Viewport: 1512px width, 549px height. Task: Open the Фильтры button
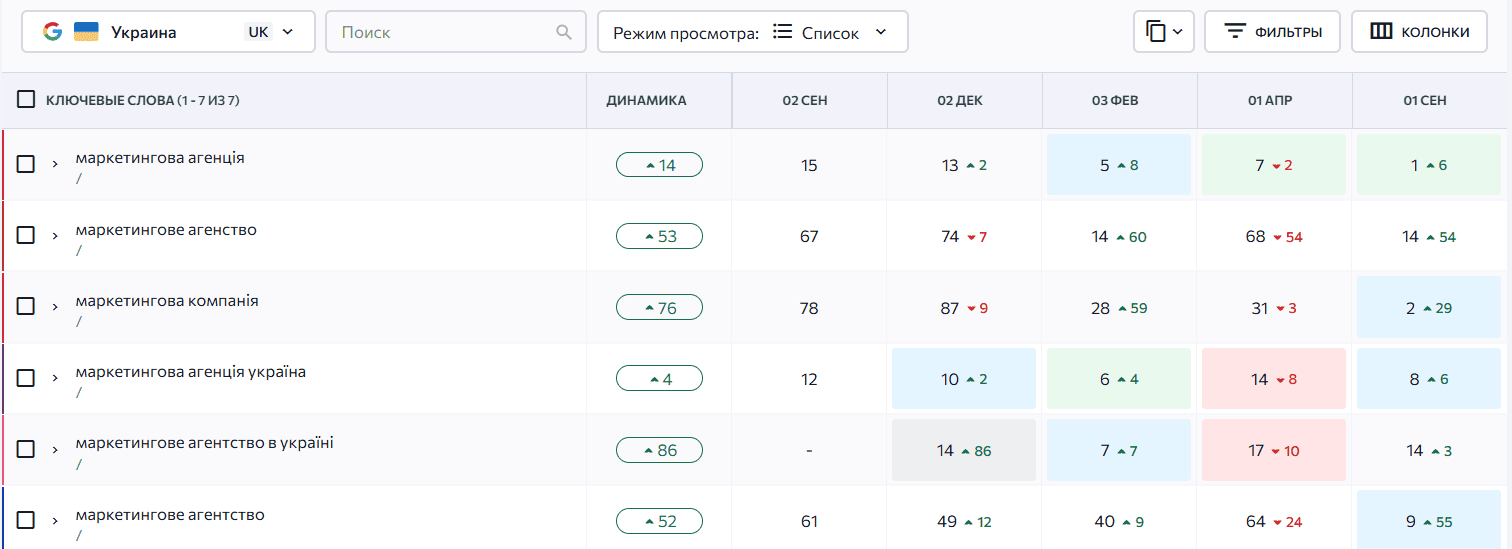tap(1272, 32)
